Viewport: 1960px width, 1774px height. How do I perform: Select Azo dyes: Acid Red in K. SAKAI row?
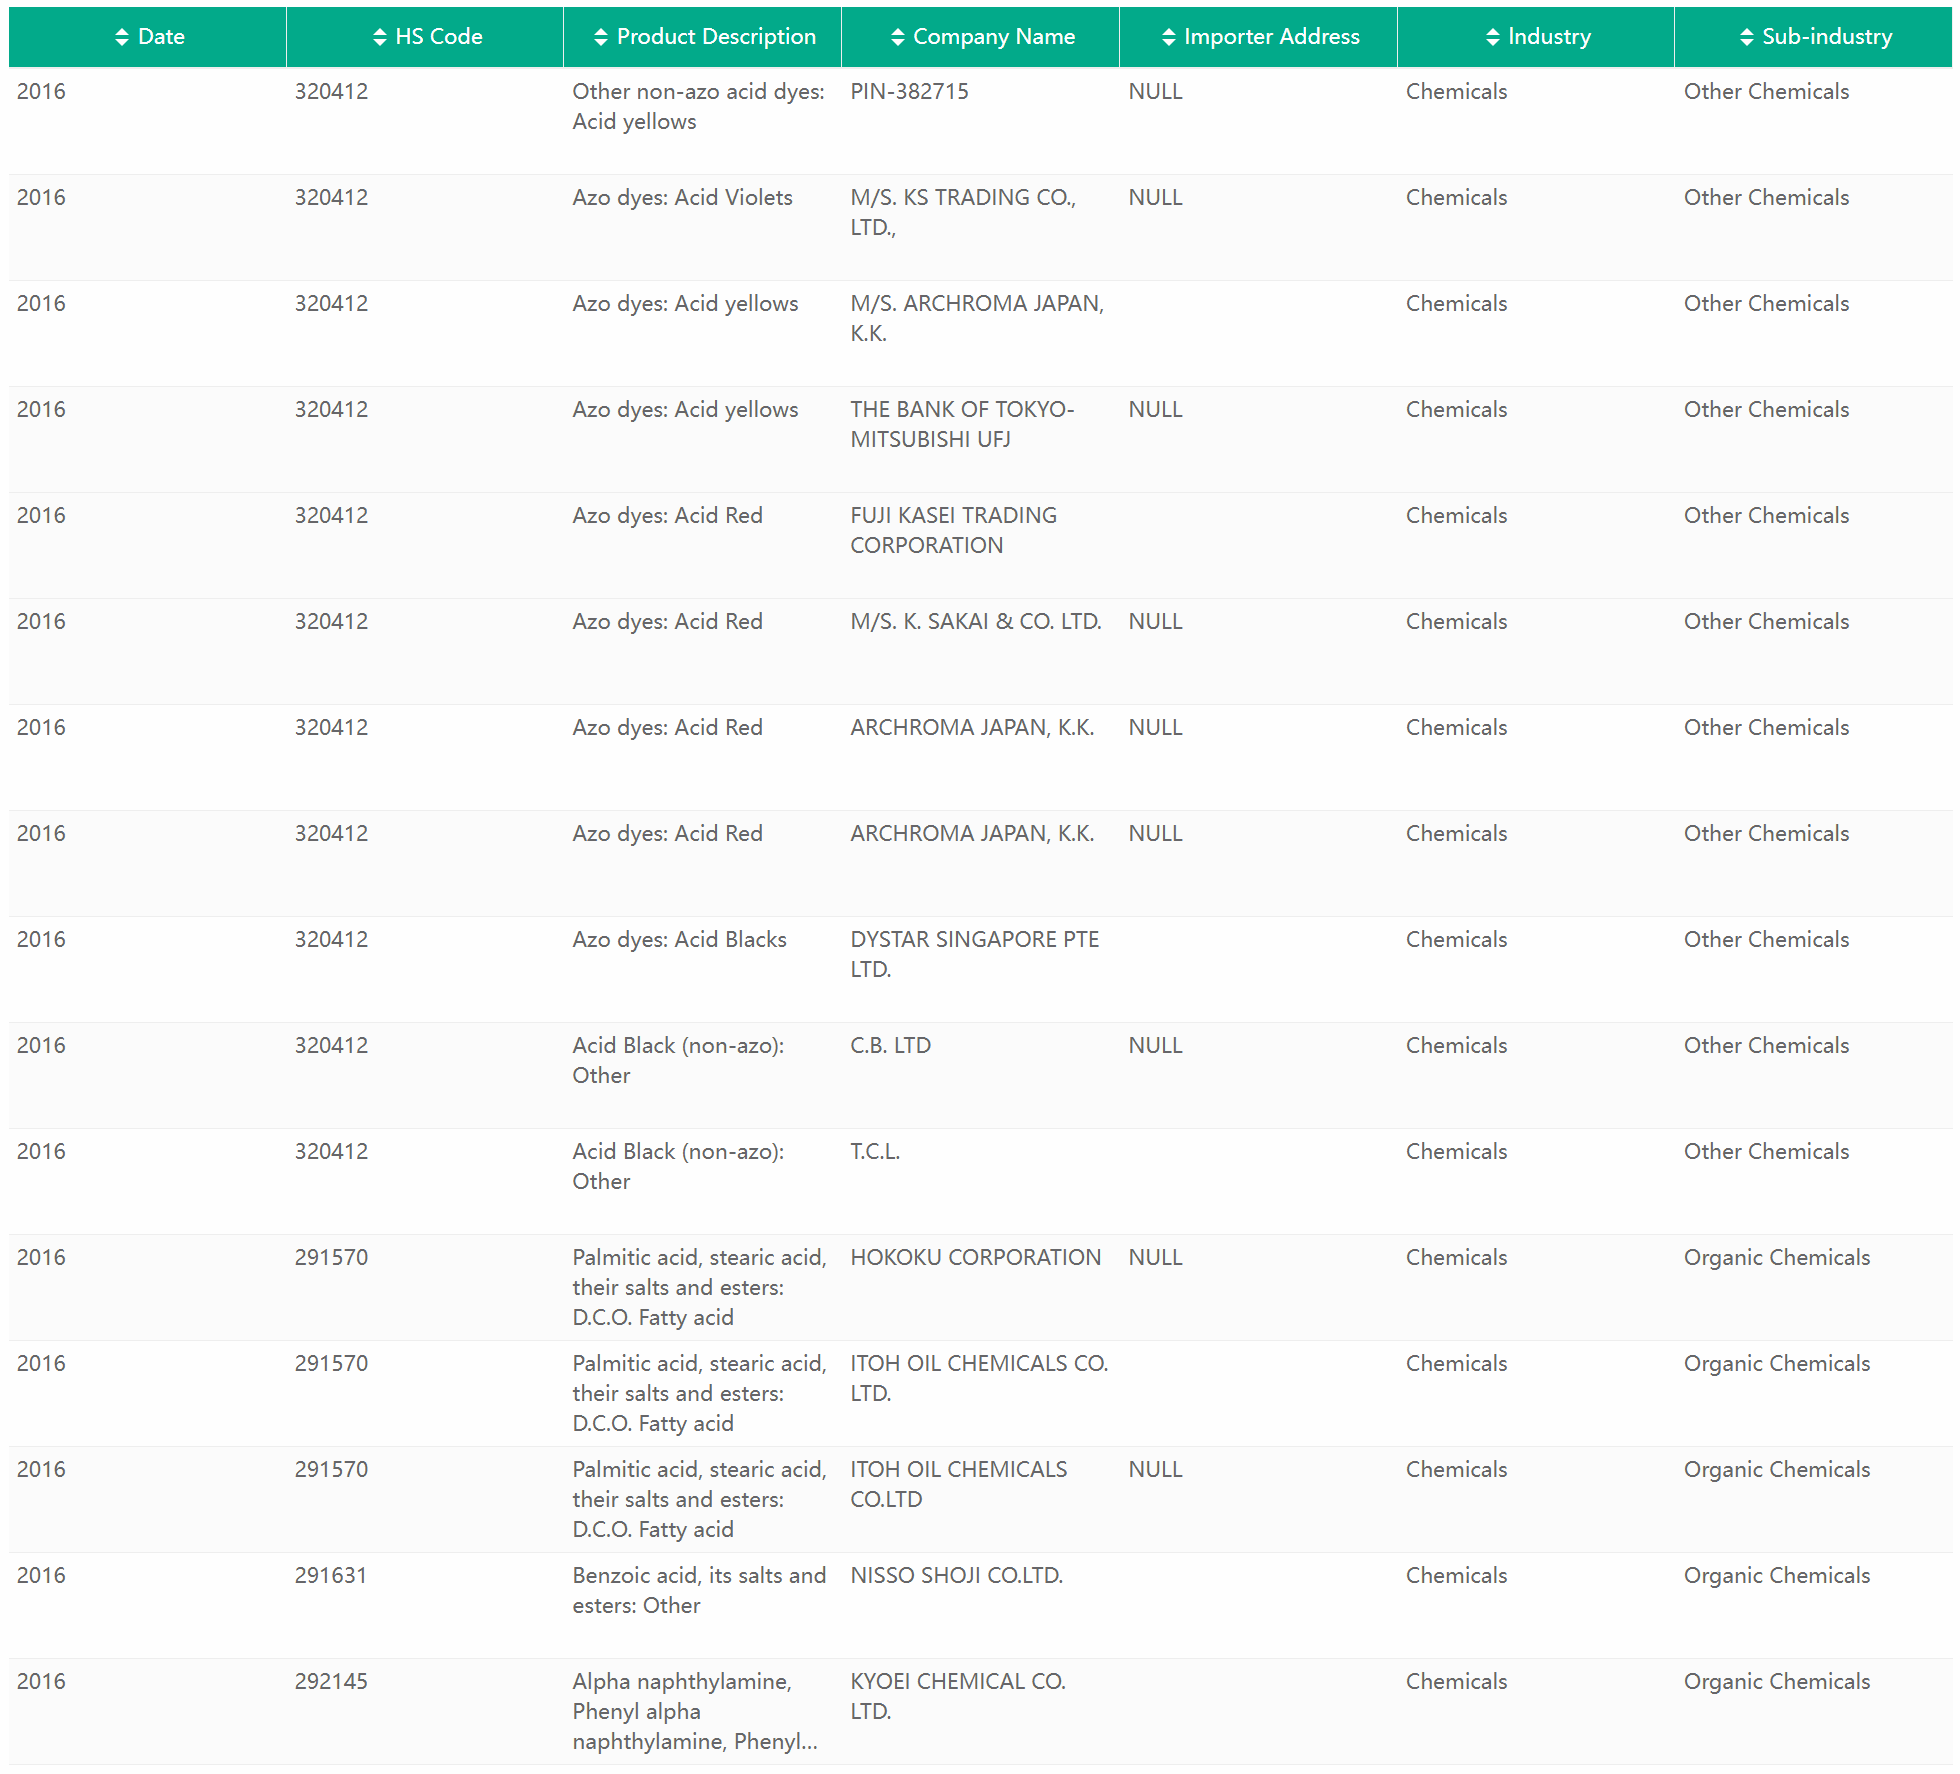[667, 621]
